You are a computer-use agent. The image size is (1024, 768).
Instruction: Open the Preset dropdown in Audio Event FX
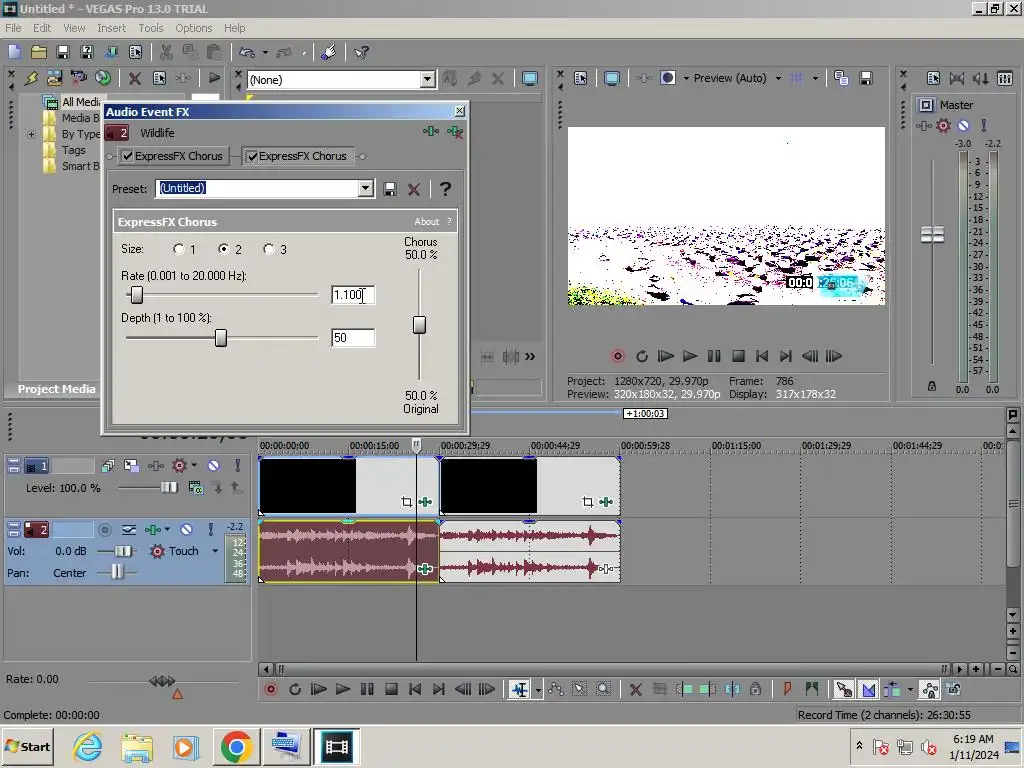point(366,189)
